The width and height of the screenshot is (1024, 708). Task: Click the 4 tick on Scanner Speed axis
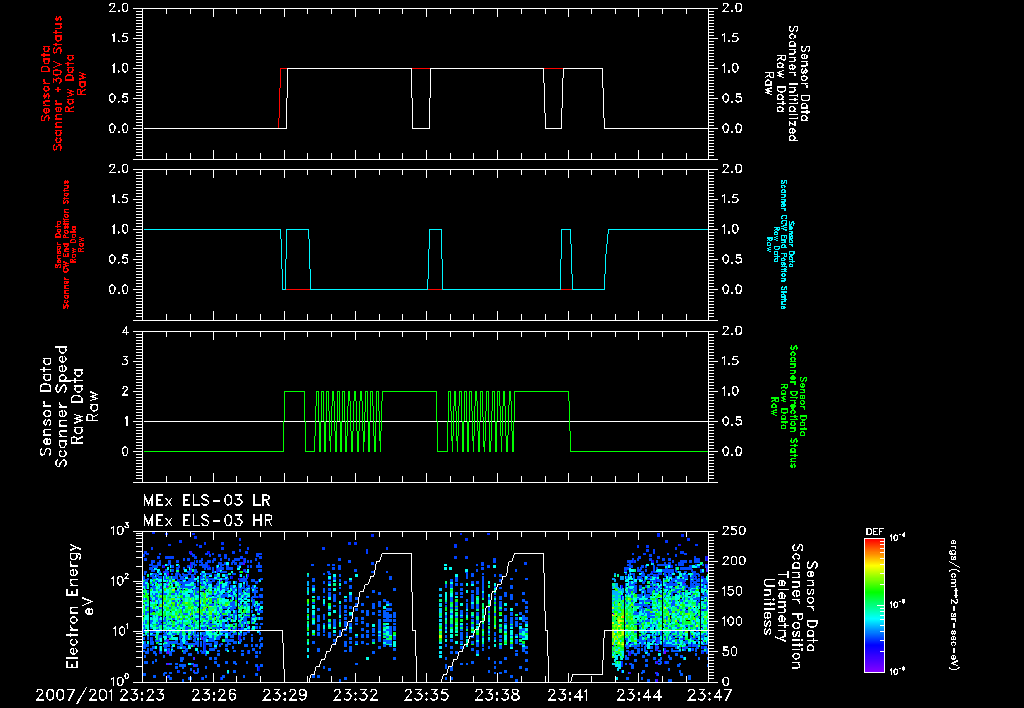(125, 331)
